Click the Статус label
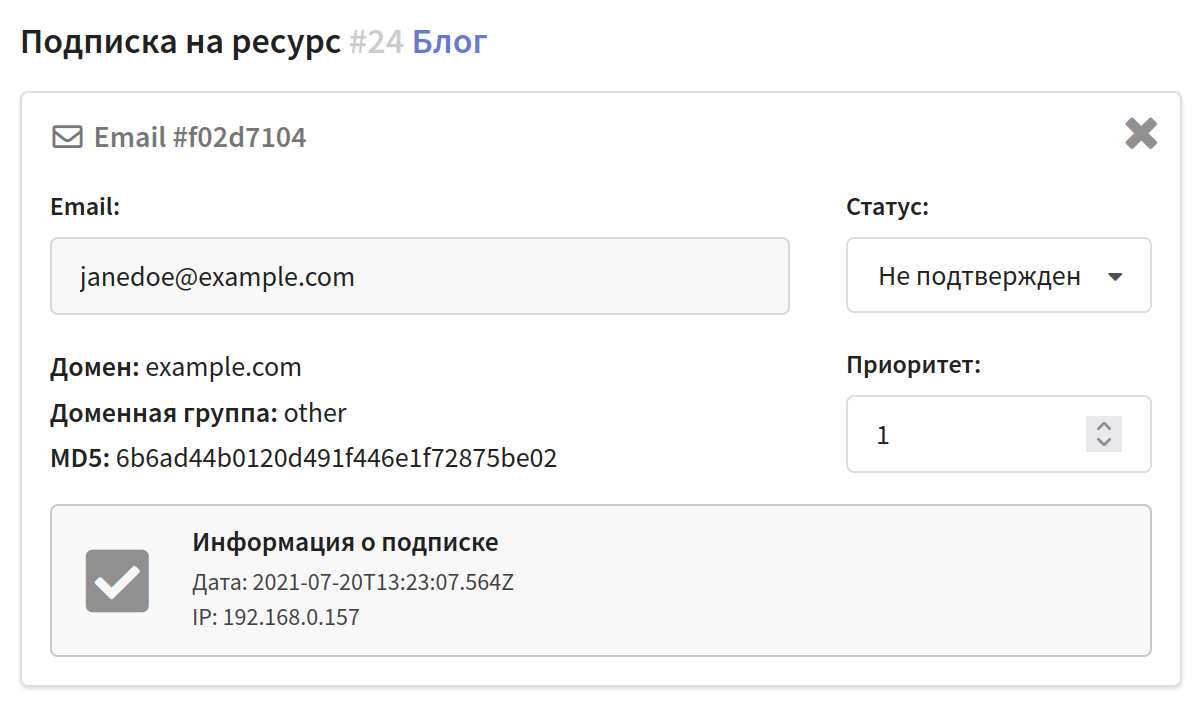This screenshot has width=1200, height=702. click(x=887, y=207)
